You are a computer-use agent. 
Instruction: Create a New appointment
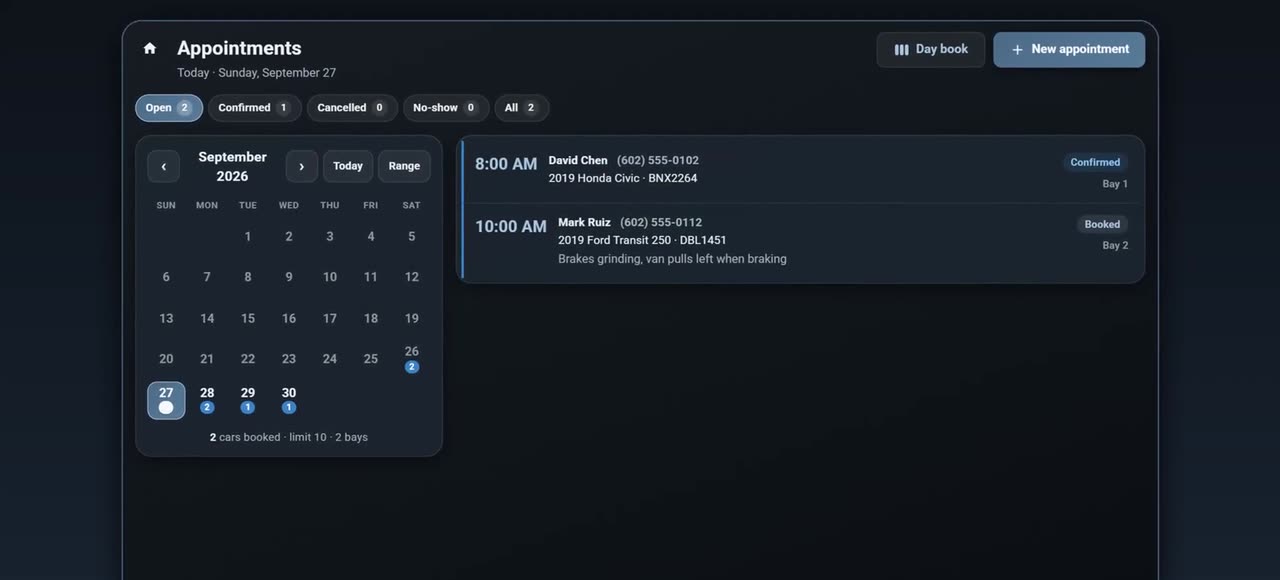pos(1069,50)
